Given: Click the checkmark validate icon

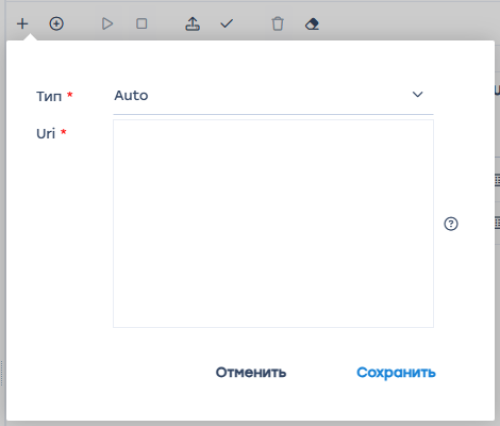Looking at the screenshot, I should (227, 24).
